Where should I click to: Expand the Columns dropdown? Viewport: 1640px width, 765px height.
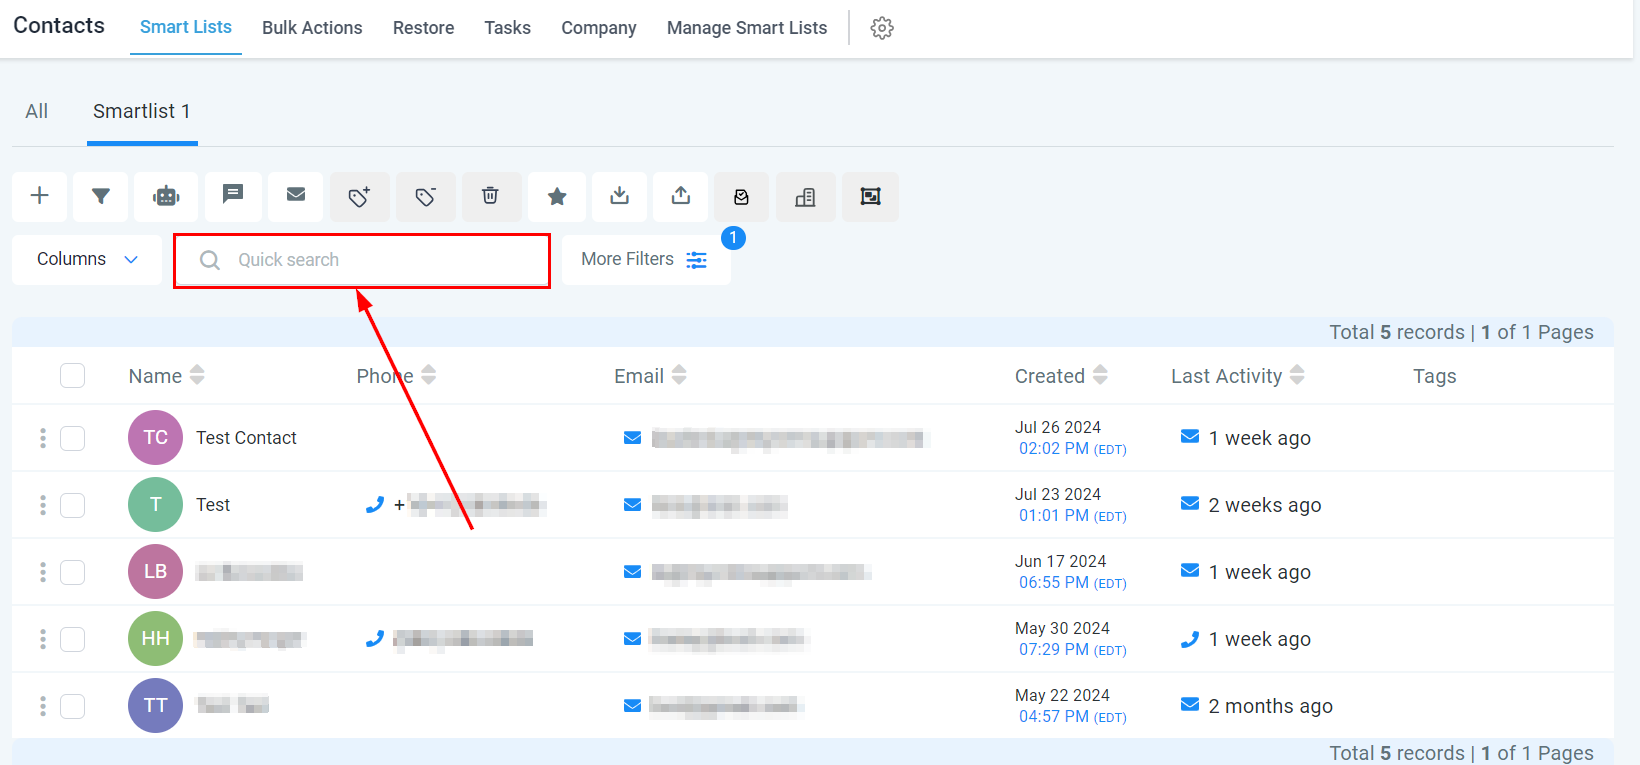87,260
